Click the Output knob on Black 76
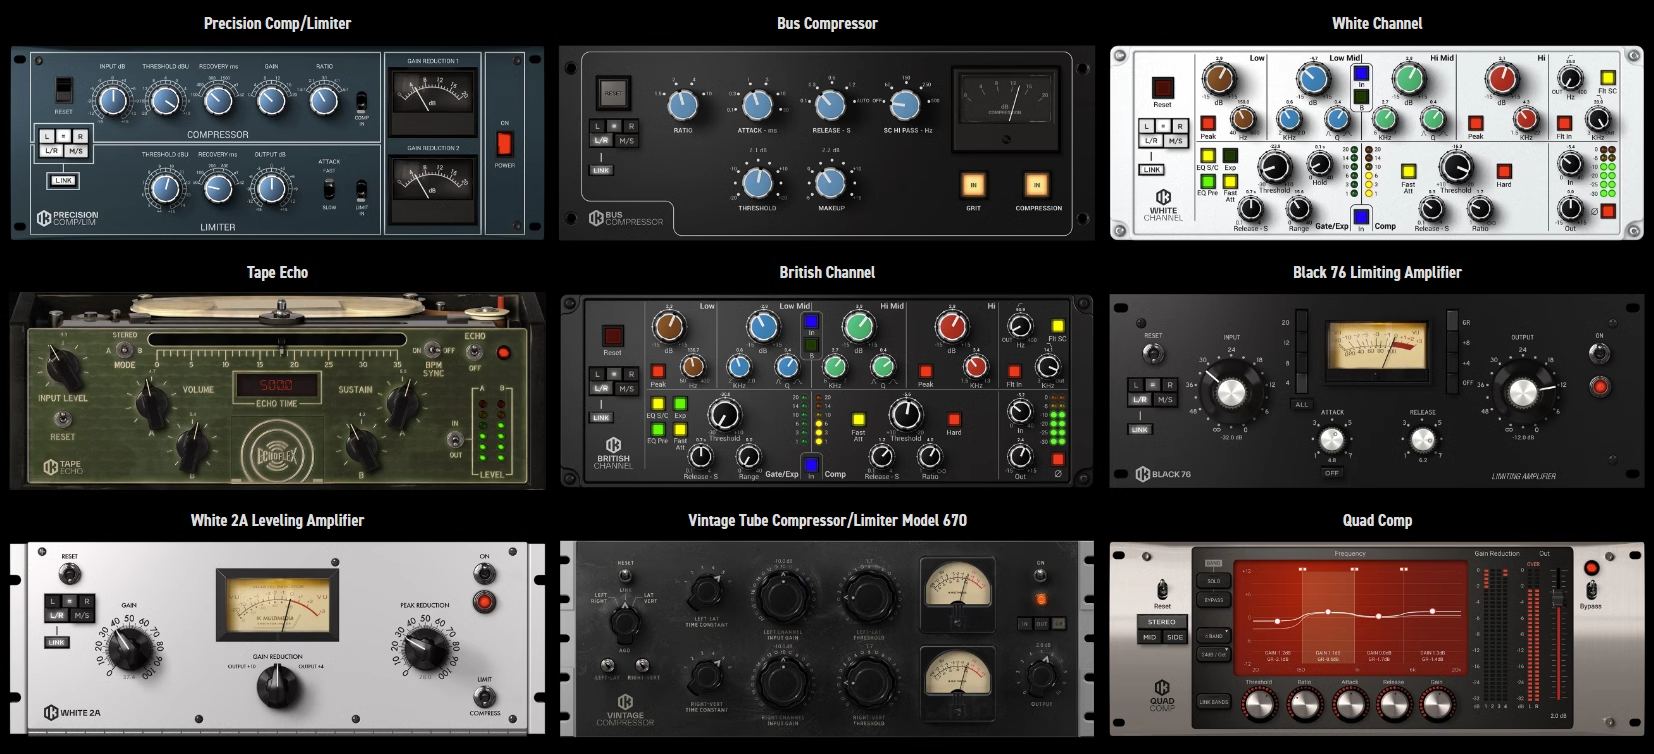Viewport: 1654px width, 754px height. [1522, 392]
